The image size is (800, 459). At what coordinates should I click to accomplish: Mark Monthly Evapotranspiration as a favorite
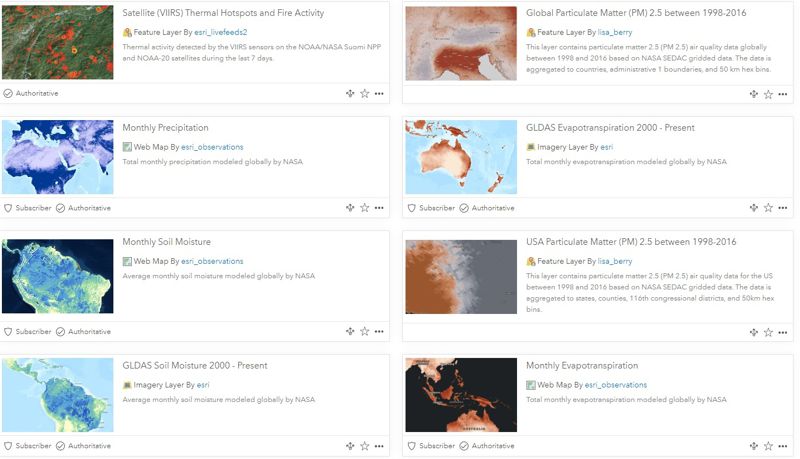(768, 446)
